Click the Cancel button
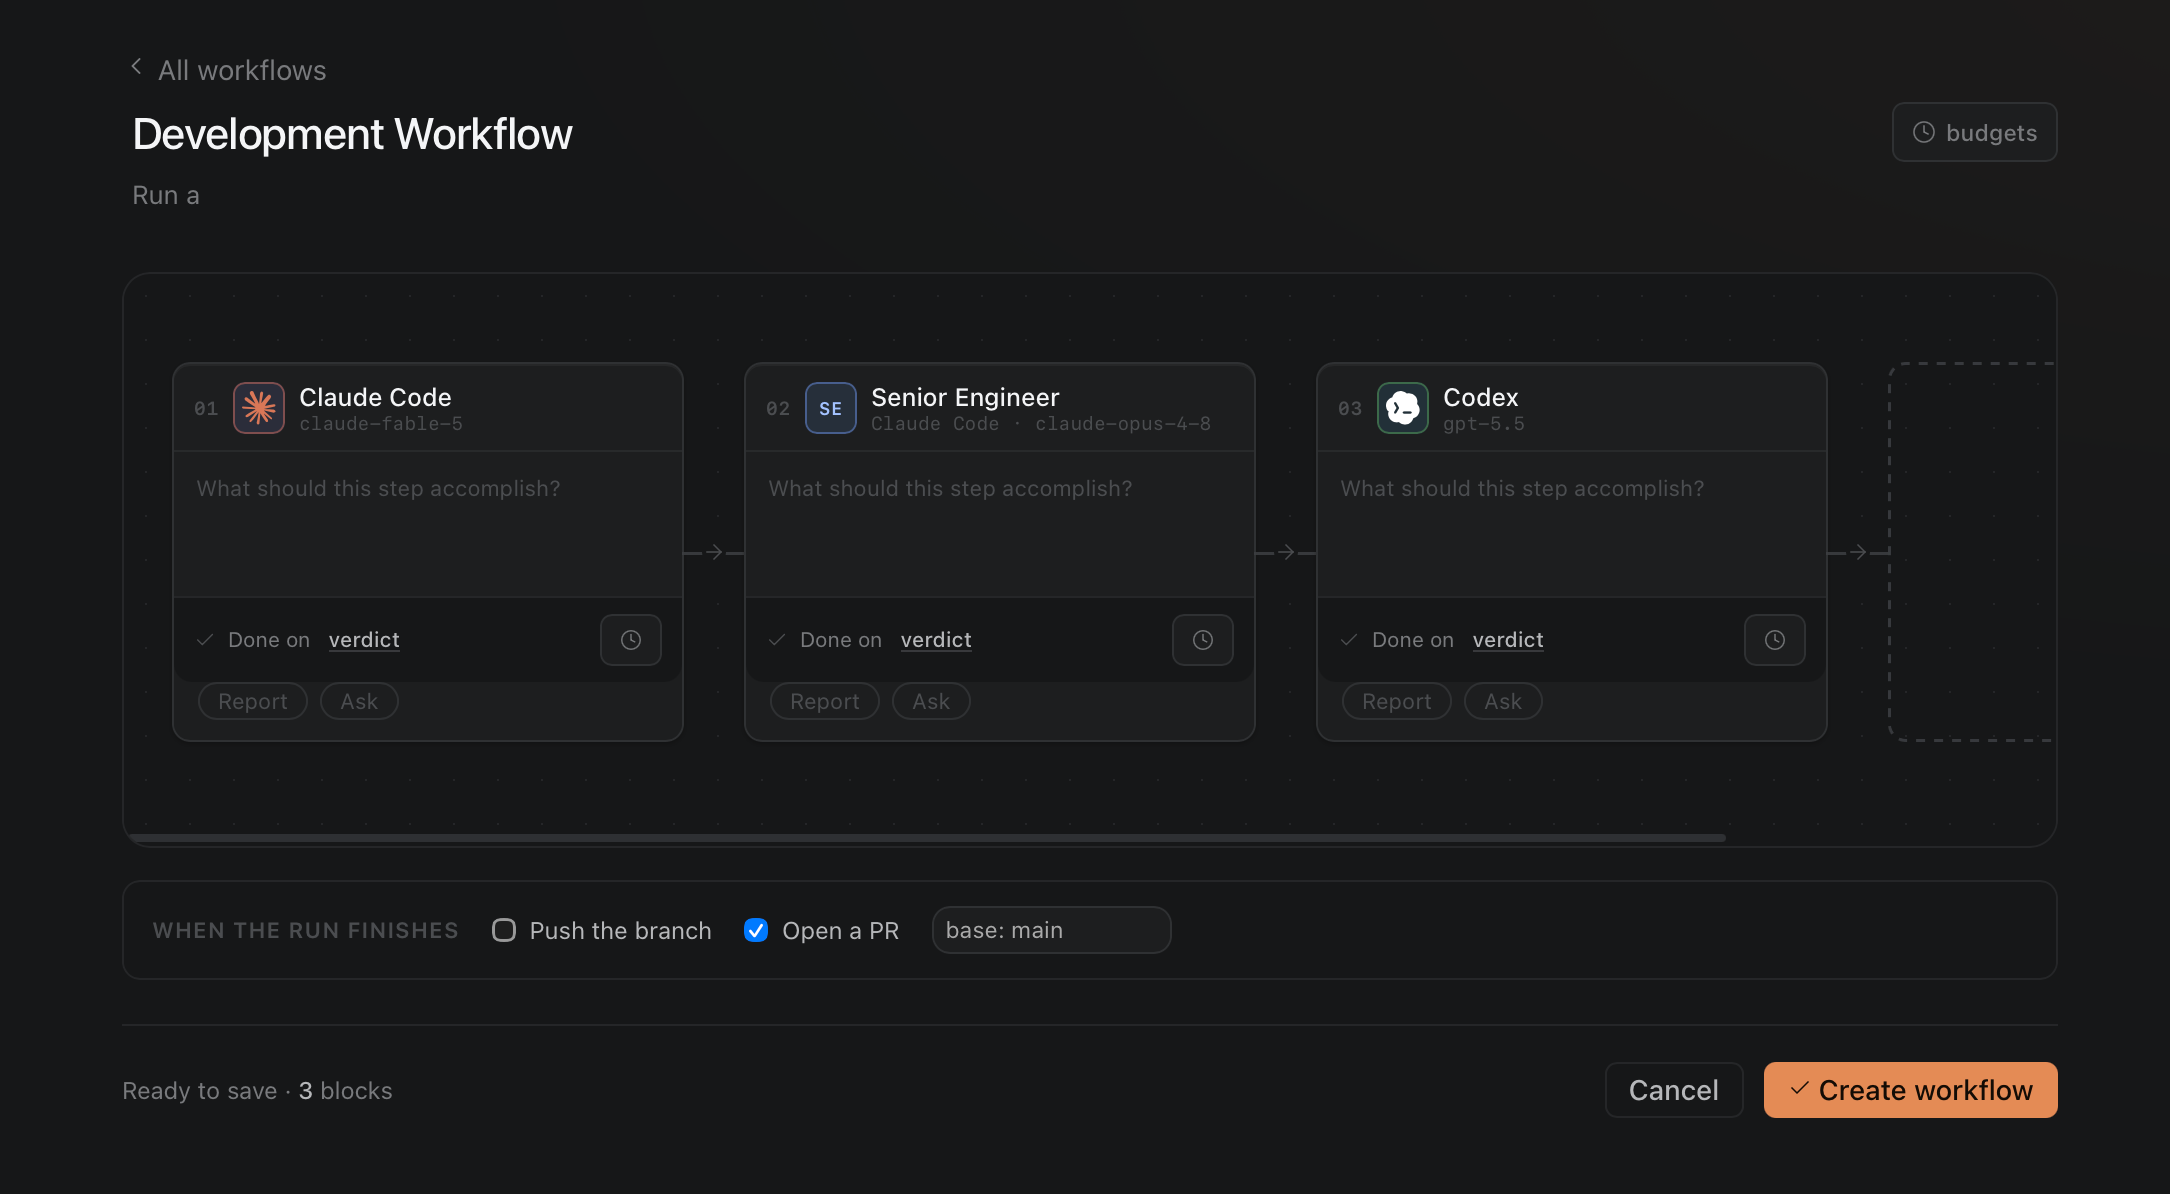2170x1194 pixels. [x=1674, y=1090]
